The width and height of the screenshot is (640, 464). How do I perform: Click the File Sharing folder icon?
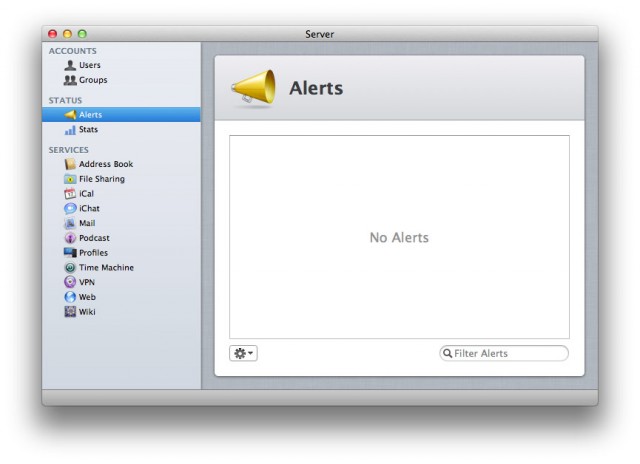[x=70, y=179]
